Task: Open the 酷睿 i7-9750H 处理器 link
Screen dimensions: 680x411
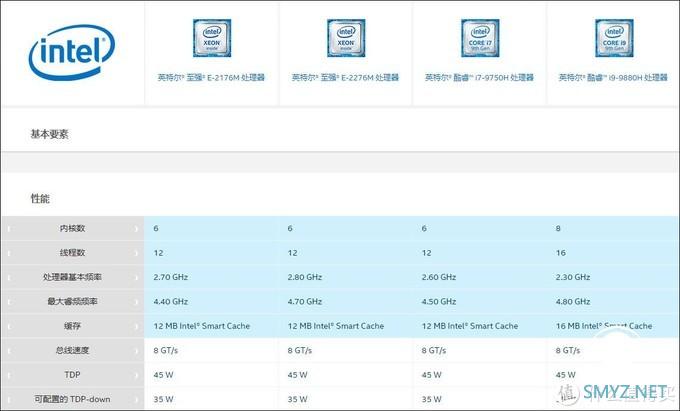Action: click(479, 78)
